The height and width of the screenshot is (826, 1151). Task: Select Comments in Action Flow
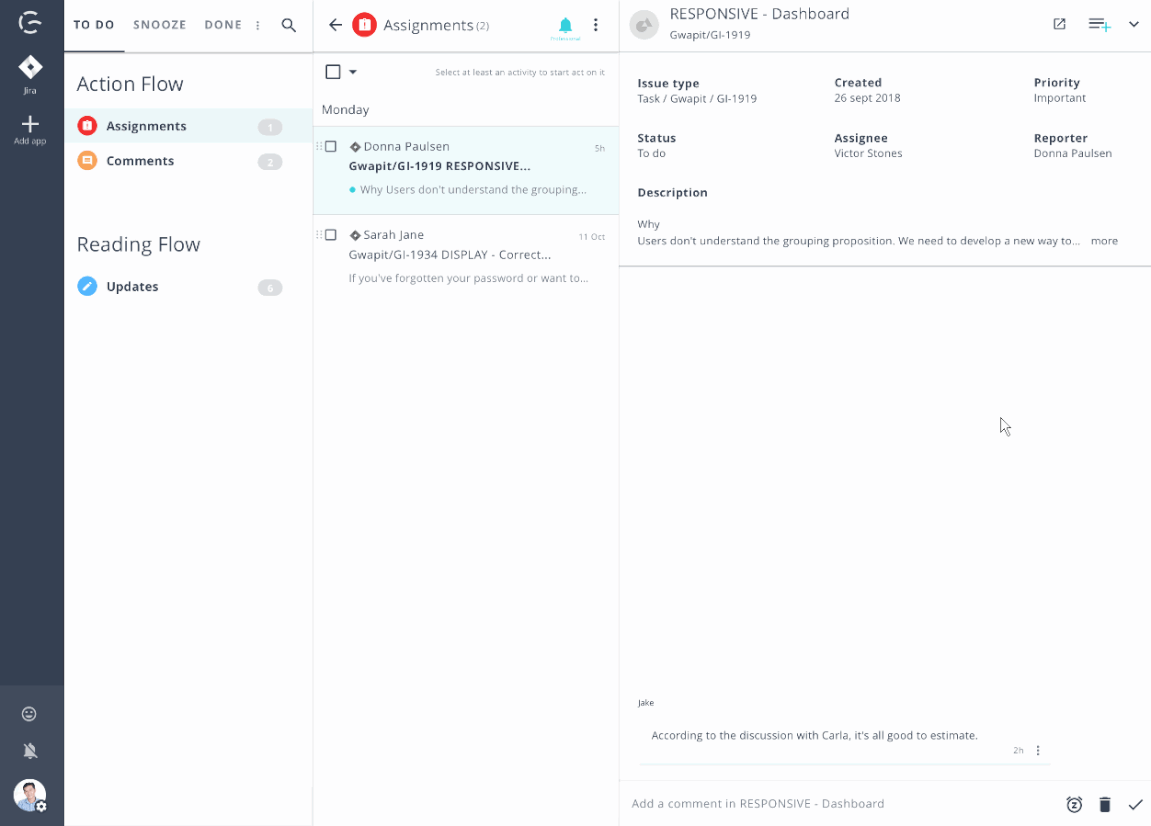click(188, 161)
